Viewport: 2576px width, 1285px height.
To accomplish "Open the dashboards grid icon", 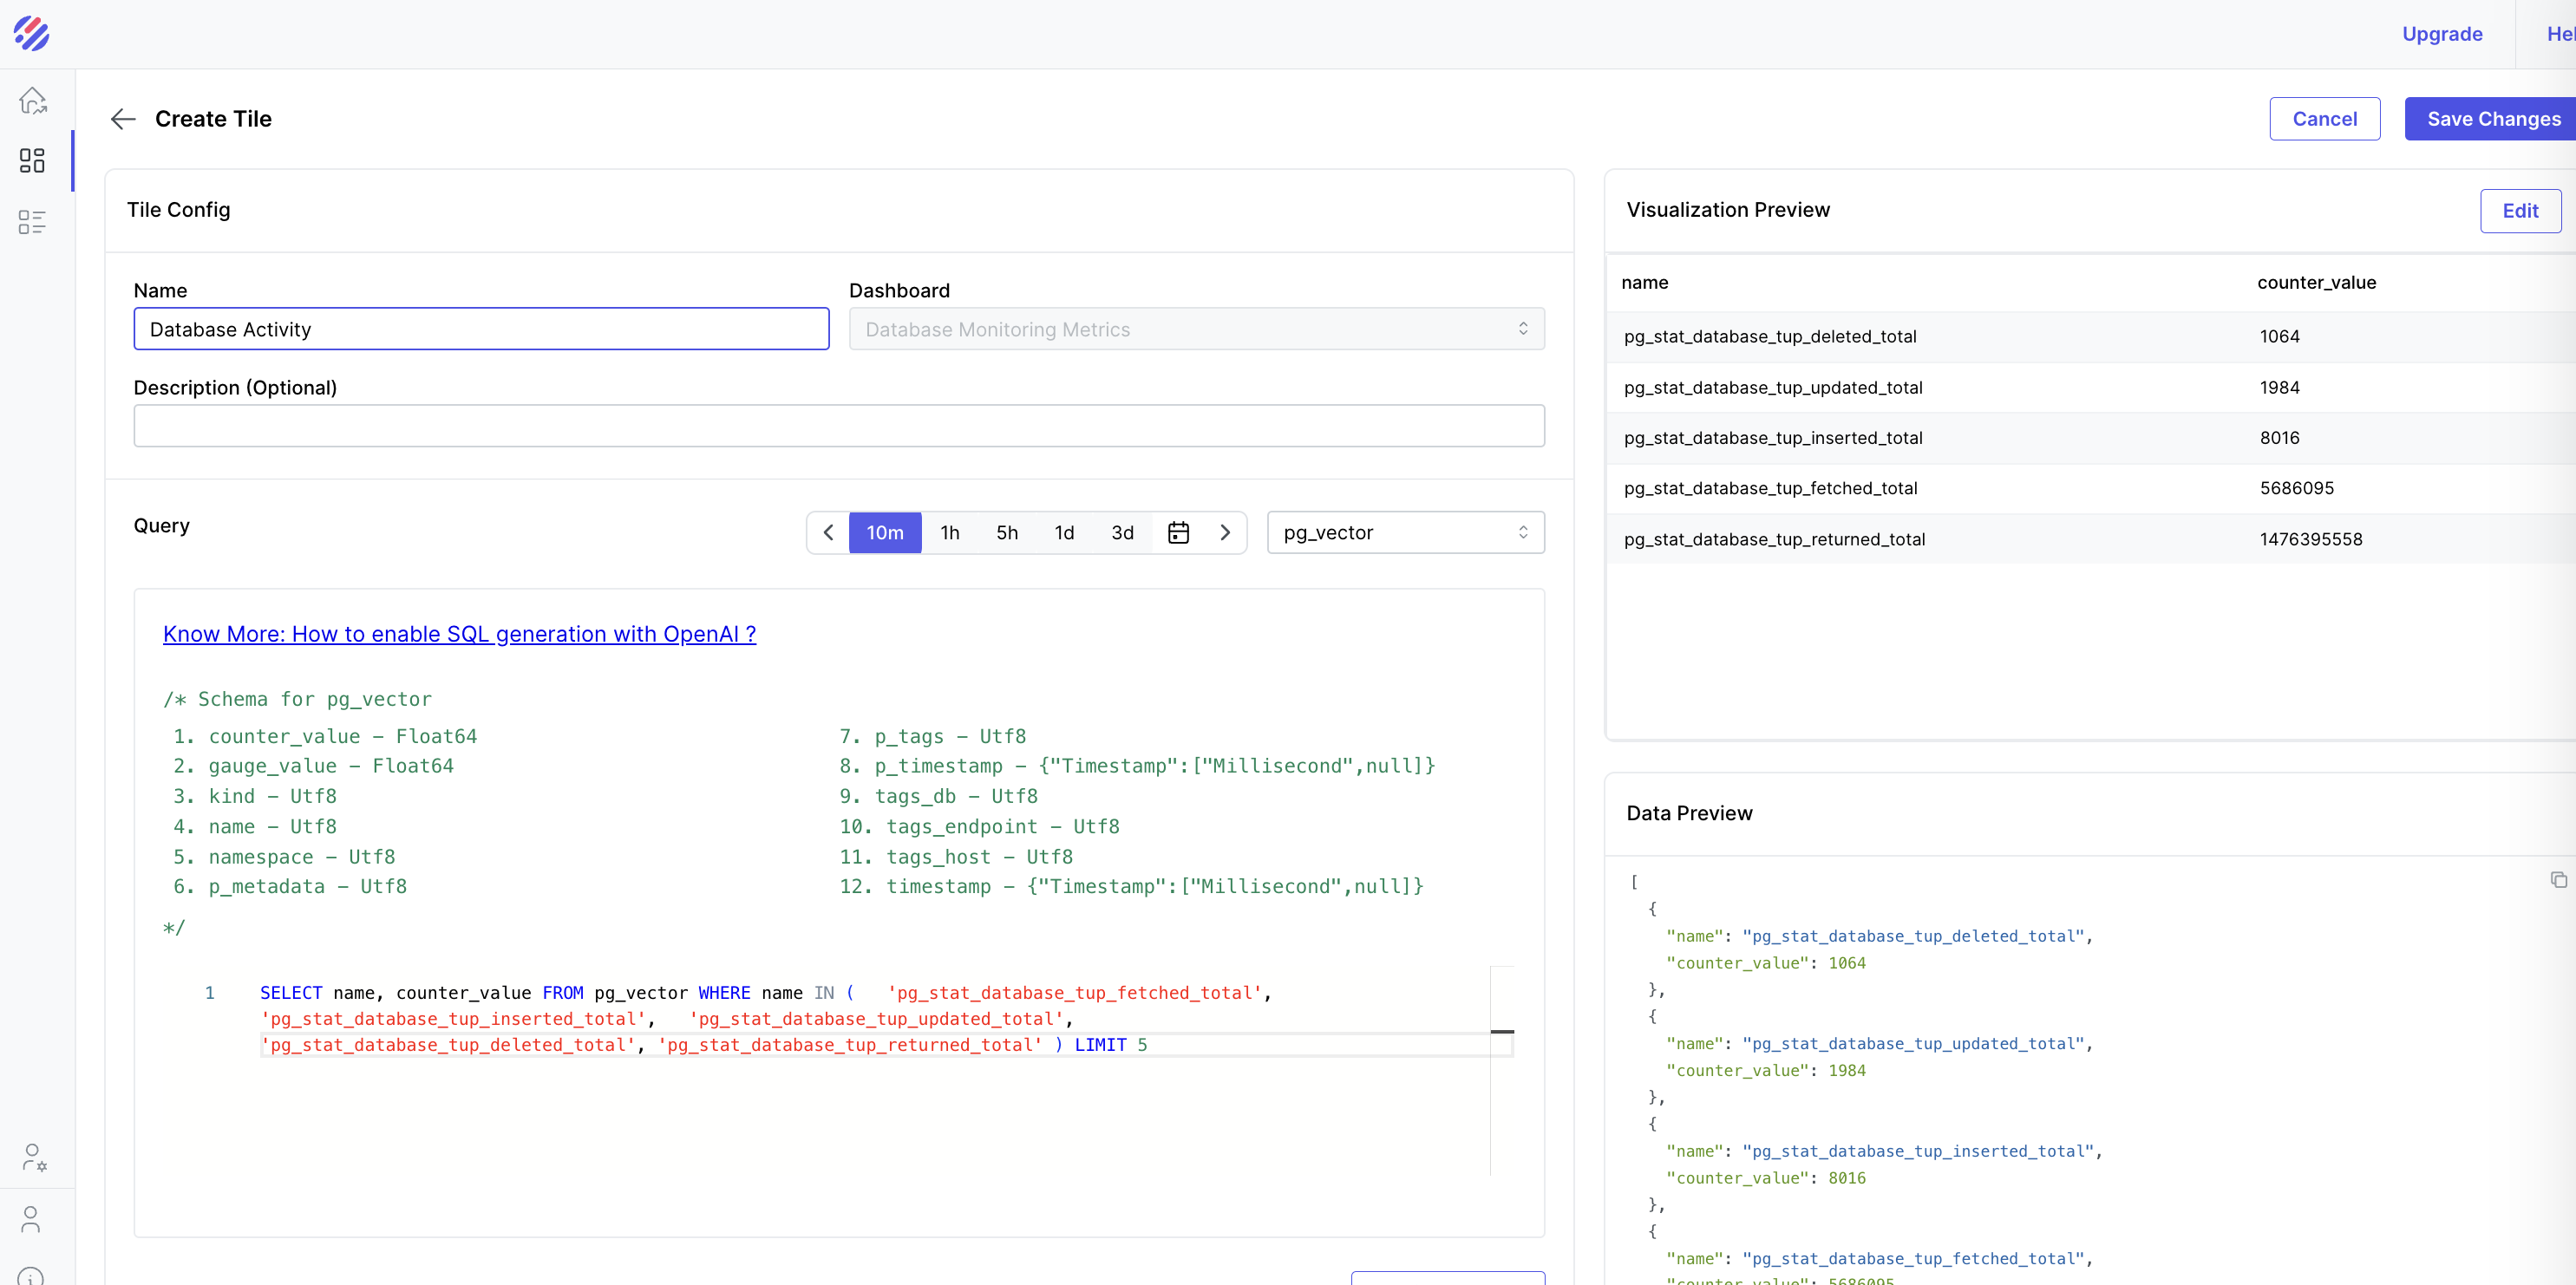I will click(x=32, y=161).
